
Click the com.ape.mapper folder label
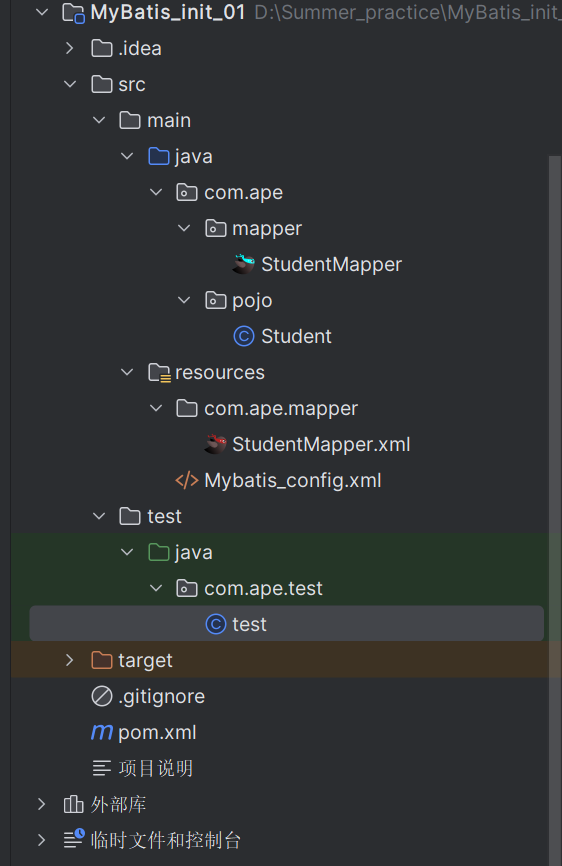(281, 409)
